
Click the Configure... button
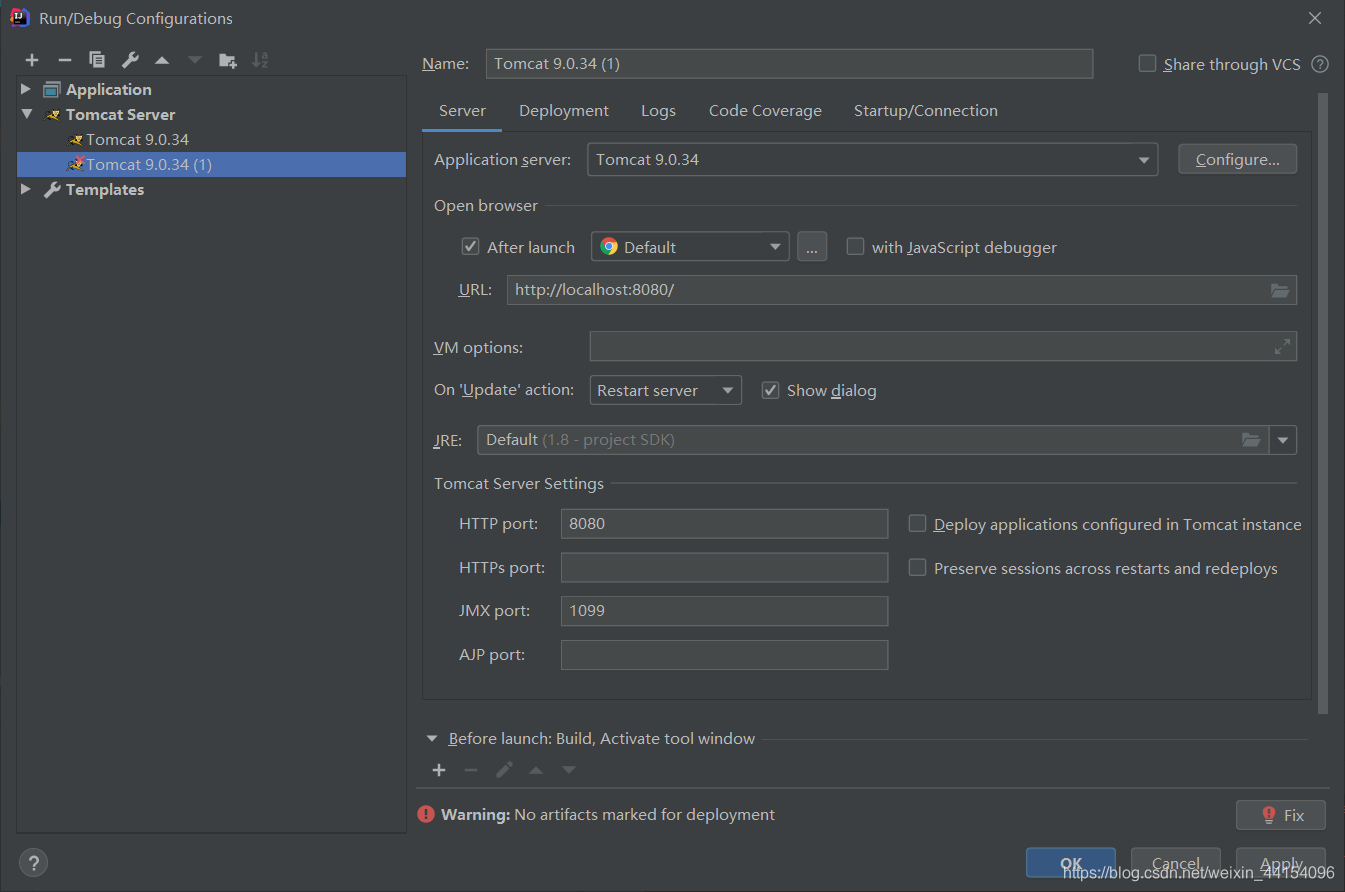tap(1238, 159)
